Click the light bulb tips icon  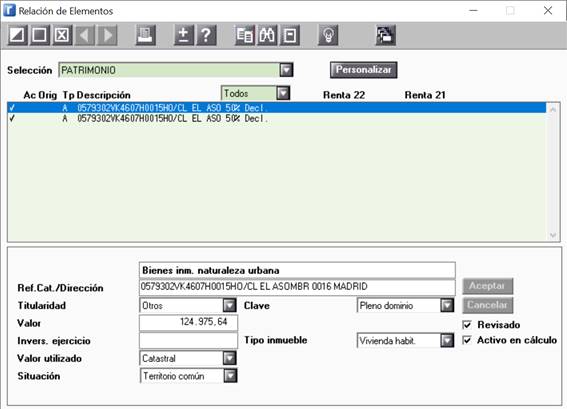point(328,35)
